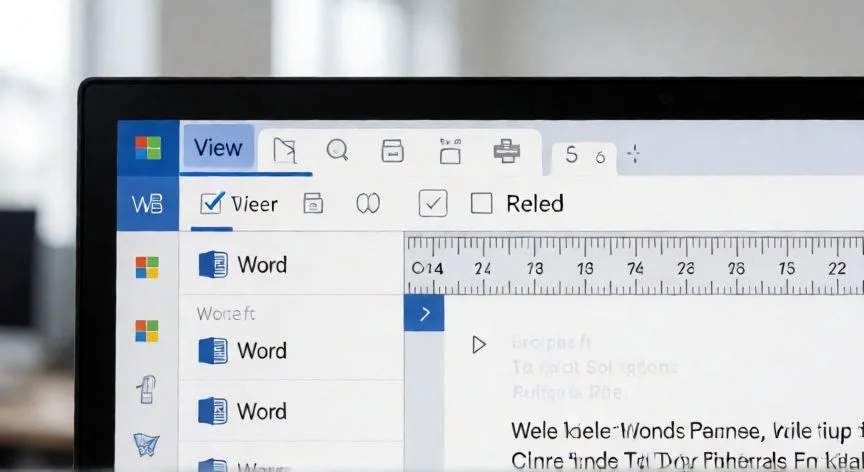Click the Worteft section heading

[226, 313]
